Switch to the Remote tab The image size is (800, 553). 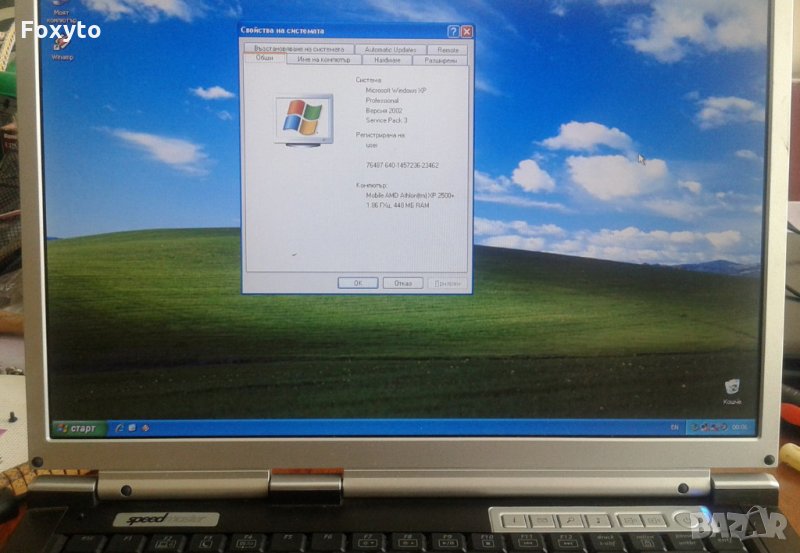[x=447, y=49]
